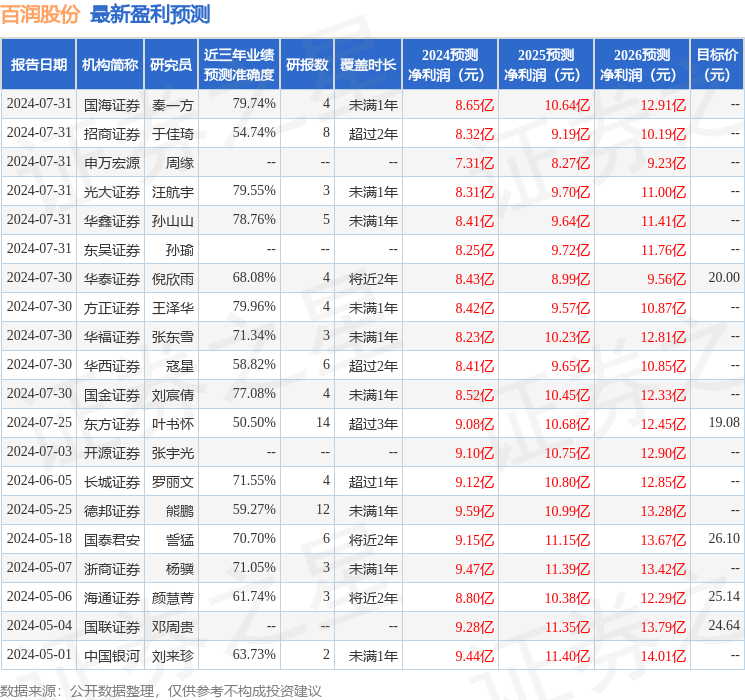745x700 pixels.
Task: Click 2025 forecast 10.64亿
Action: [567, 105]
